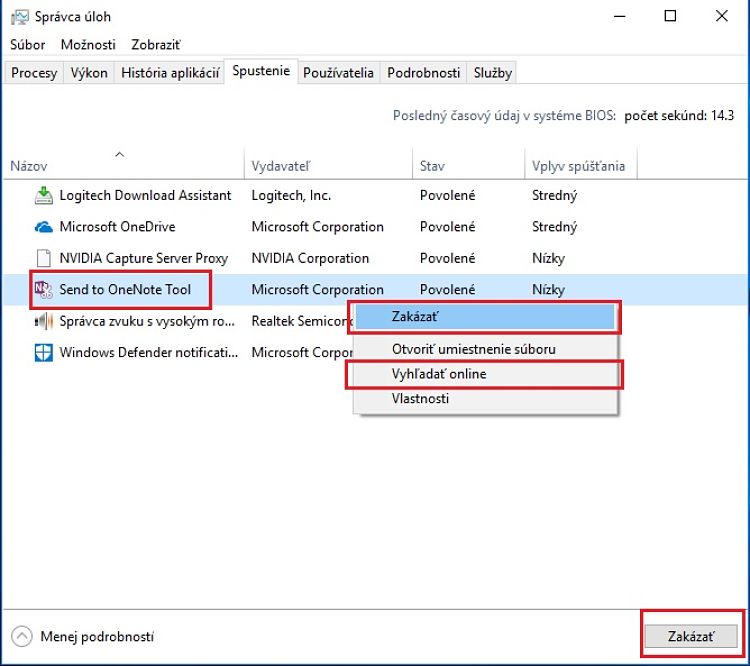Click the Send to OneNote Tool icon
This screenshot has height=666, width=750.
(44, 289)
